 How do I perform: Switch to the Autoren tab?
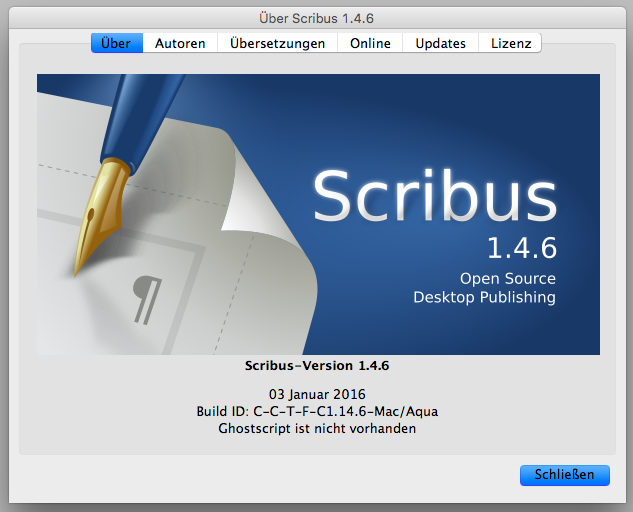point(180,43)
